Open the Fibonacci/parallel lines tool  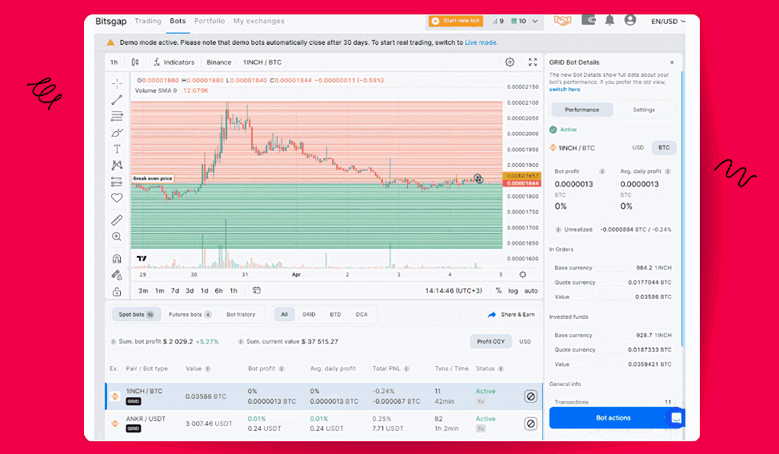117,116
